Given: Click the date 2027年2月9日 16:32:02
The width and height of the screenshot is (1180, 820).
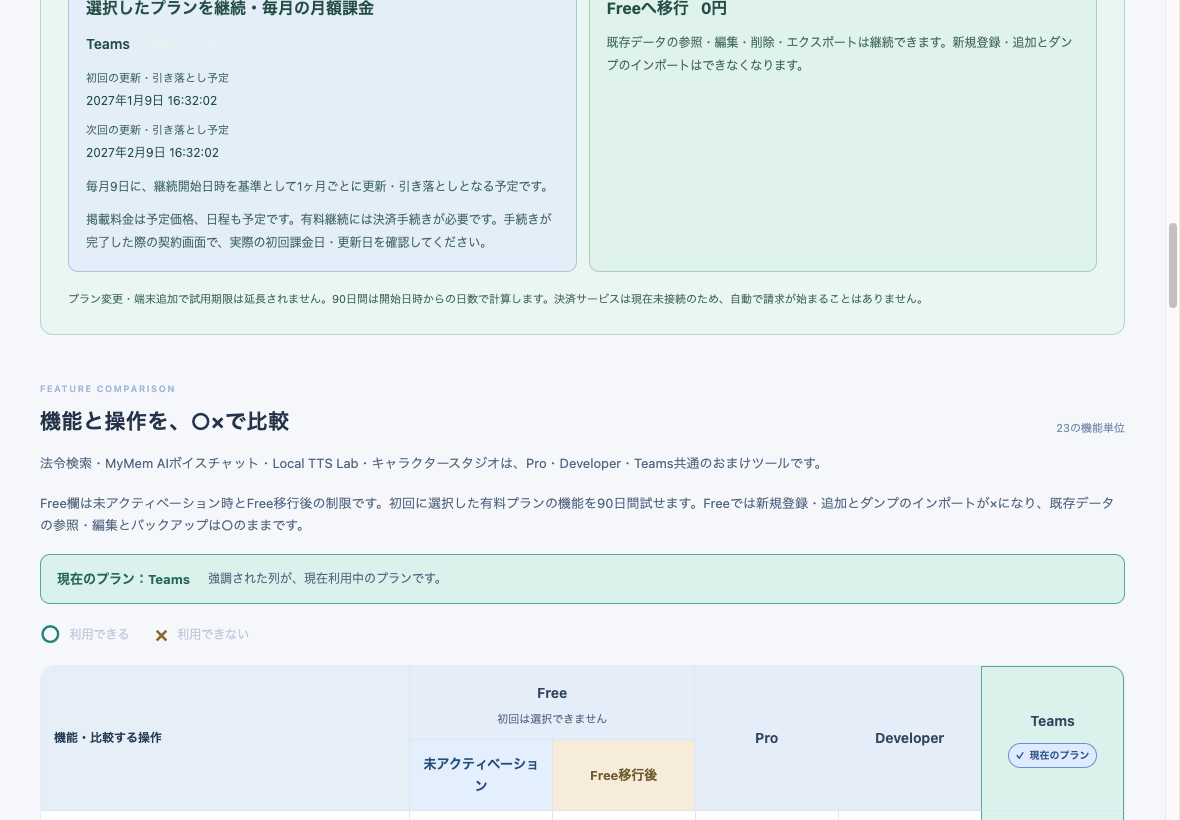Looking at the screenshot, I should click(x=152, y=153).
